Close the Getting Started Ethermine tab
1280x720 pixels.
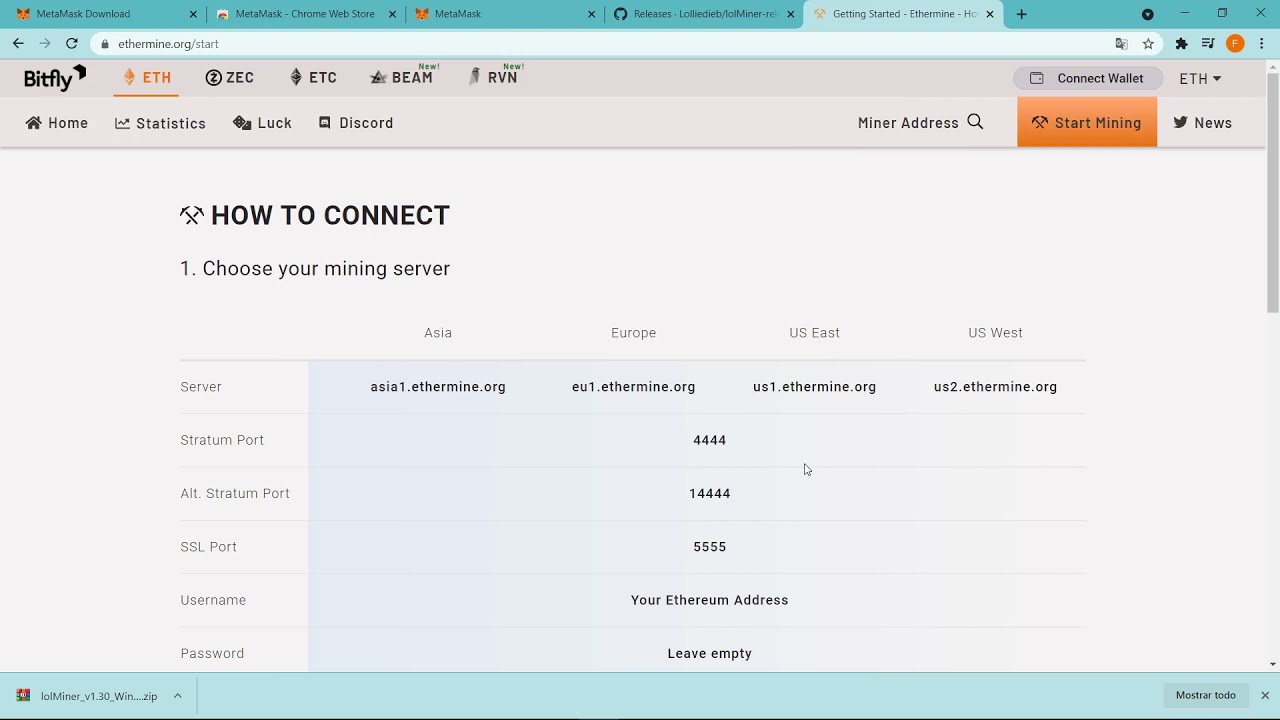coord(990,14)
